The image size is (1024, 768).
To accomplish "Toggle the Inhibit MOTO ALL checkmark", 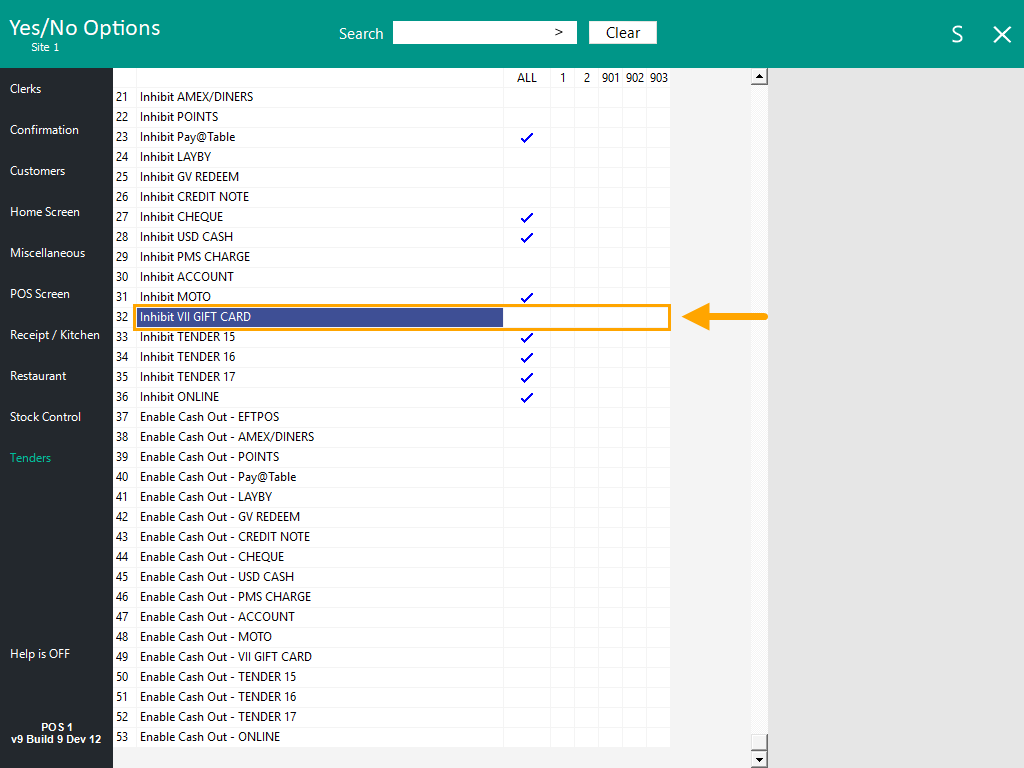I will coord(527,297).
